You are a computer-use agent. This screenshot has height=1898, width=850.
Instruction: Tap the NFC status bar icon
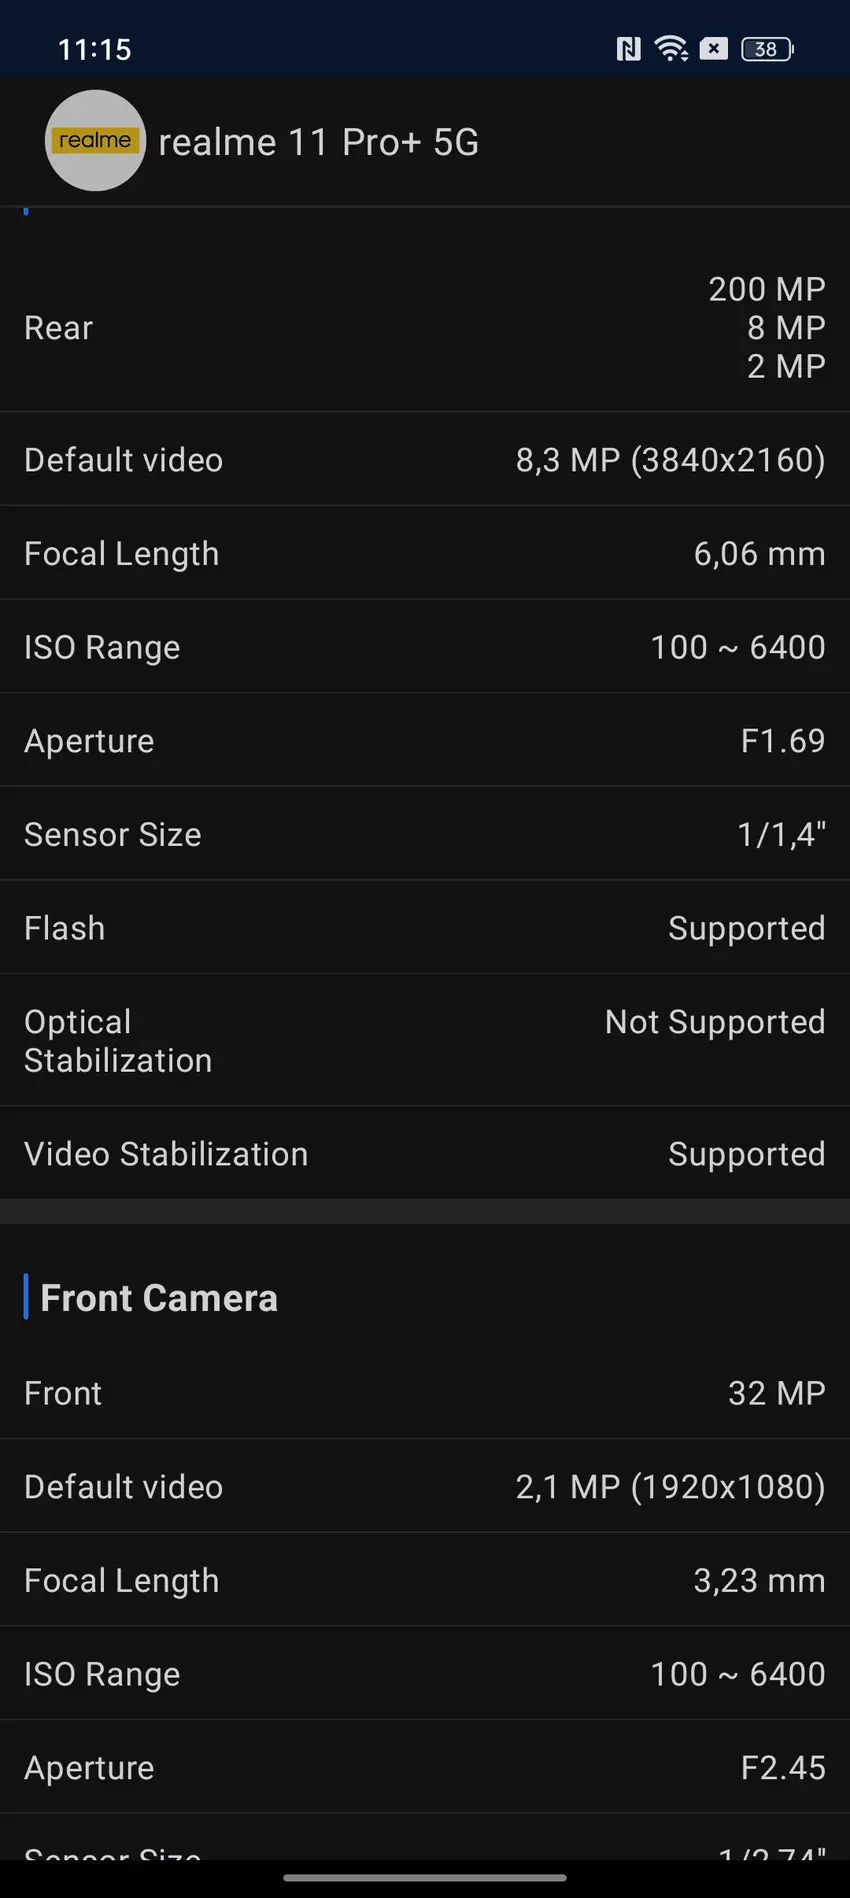click(x=628, y=48)
